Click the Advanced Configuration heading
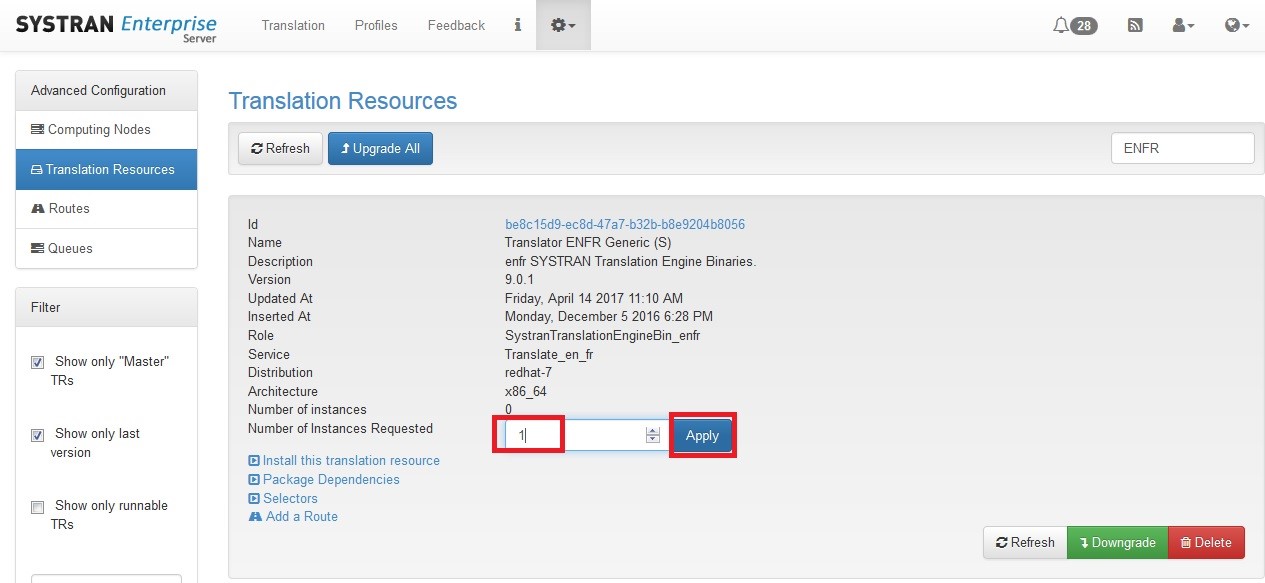Image resolution: width=1265 pixels, height=583 pixels. pyautogui.click(x=98, y=90)
